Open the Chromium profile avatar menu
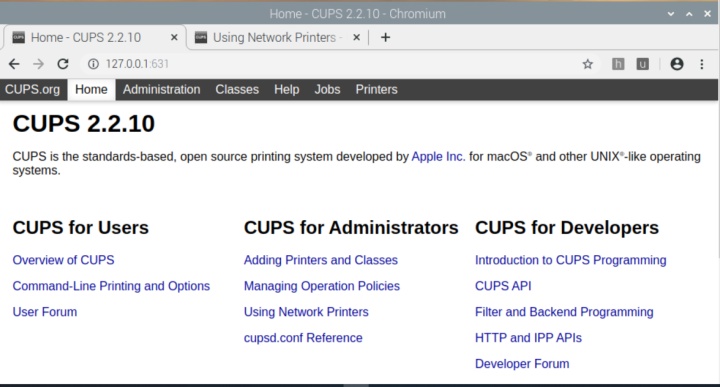Image resolution: width=720 pixels, height=387 pixels. click(677, 64)
